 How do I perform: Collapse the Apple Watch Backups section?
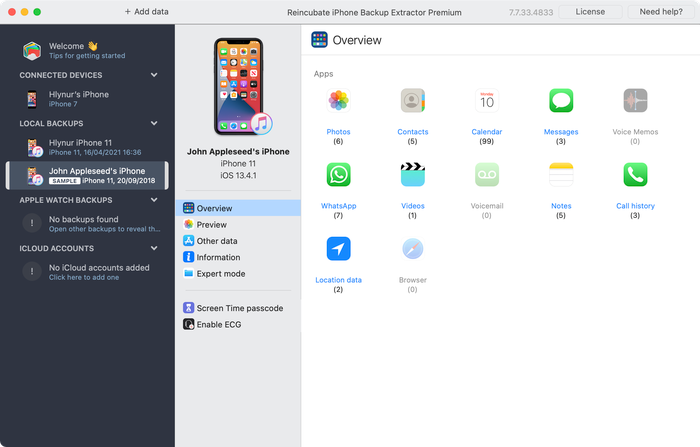click(154, 200)
